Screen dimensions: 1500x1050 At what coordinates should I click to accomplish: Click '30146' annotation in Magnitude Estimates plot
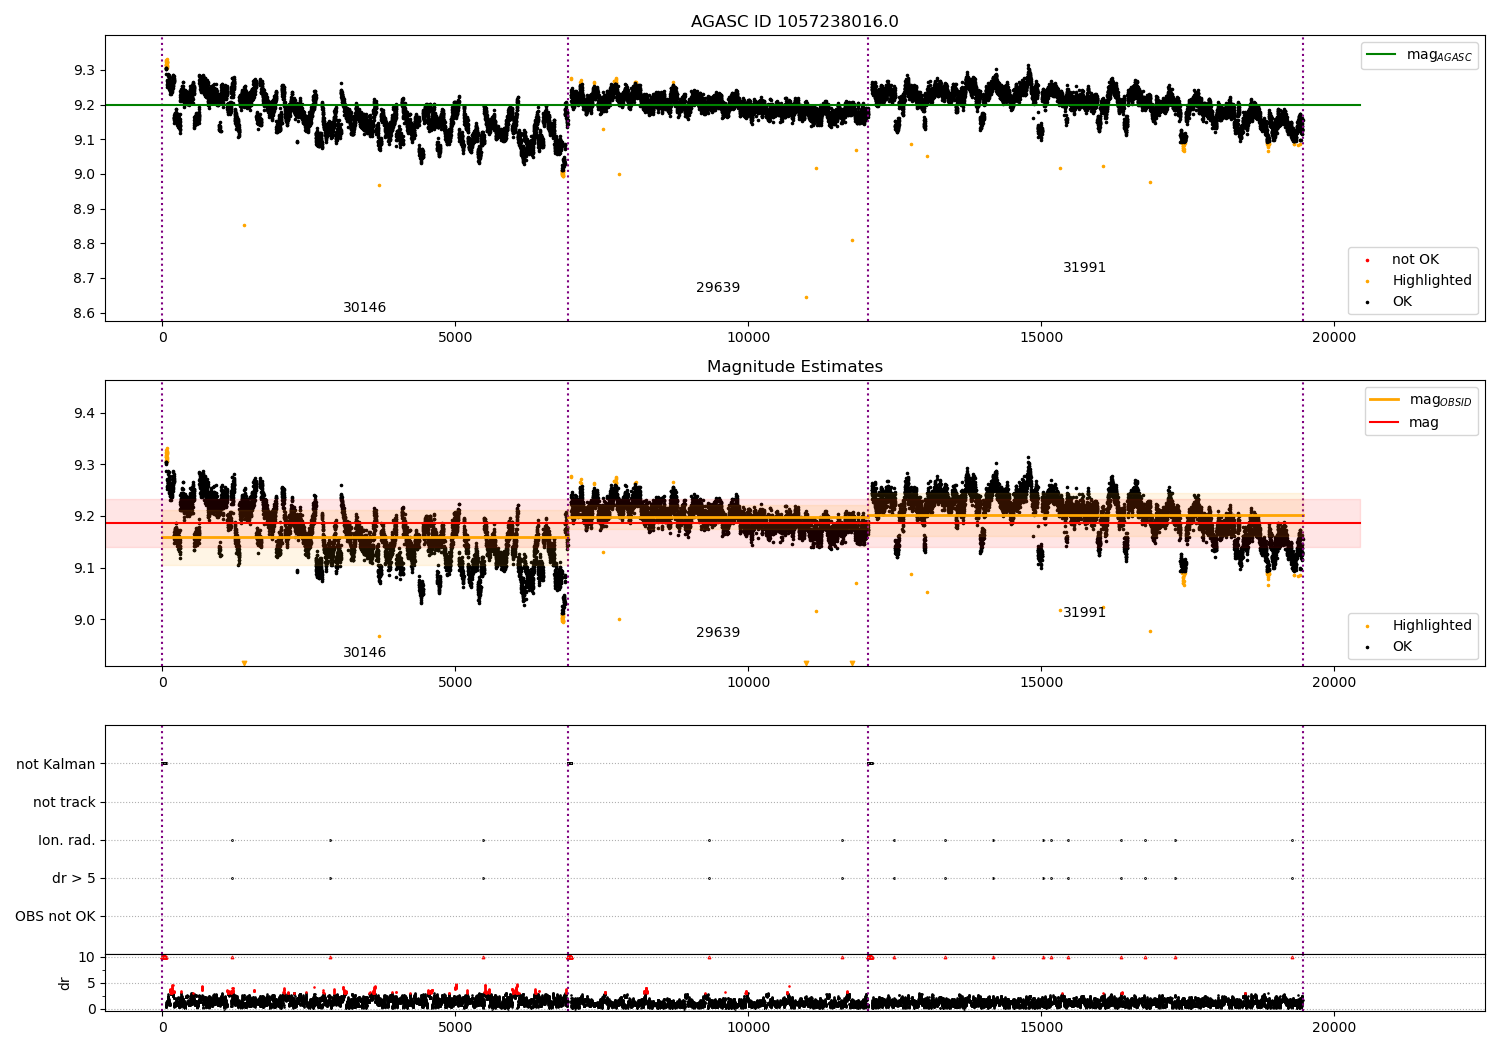(364, 653)
